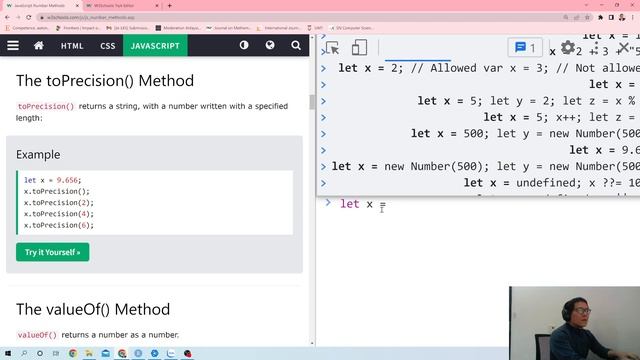Activate DevTools inspect element tool
Viewport: 640px width, 360px height.
click(x=333, y=48)
